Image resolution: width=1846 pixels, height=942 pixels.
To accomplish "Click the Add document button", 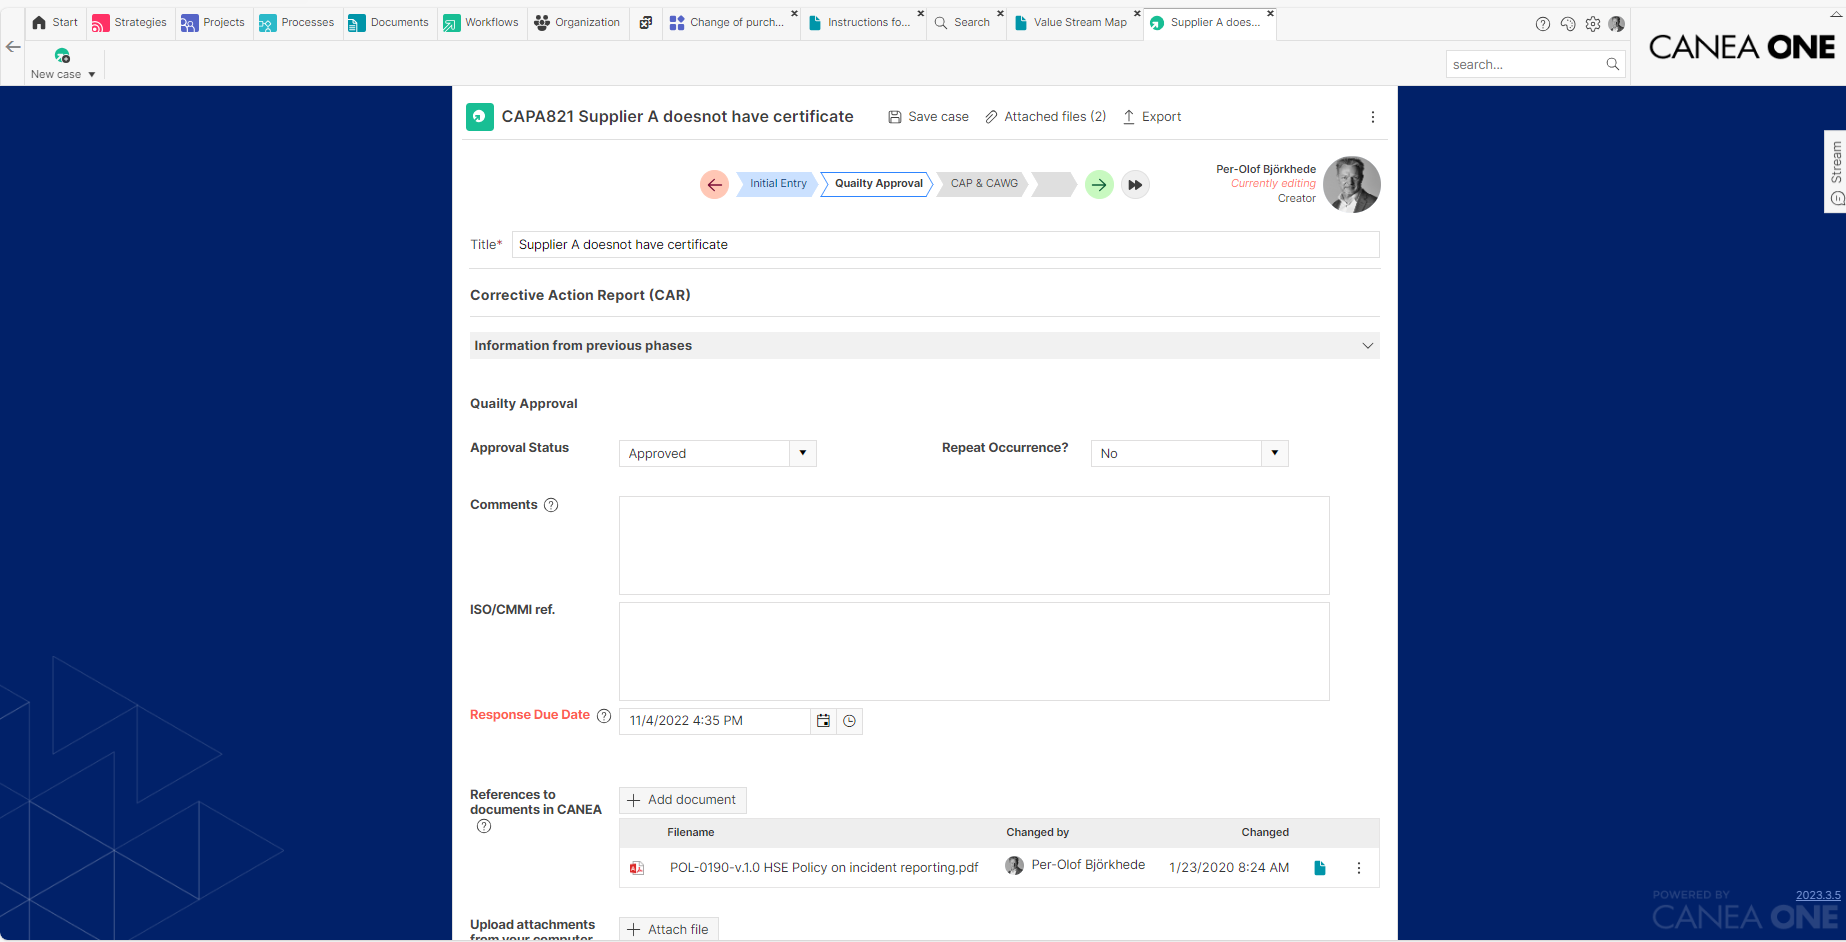I will pos(682,800).
